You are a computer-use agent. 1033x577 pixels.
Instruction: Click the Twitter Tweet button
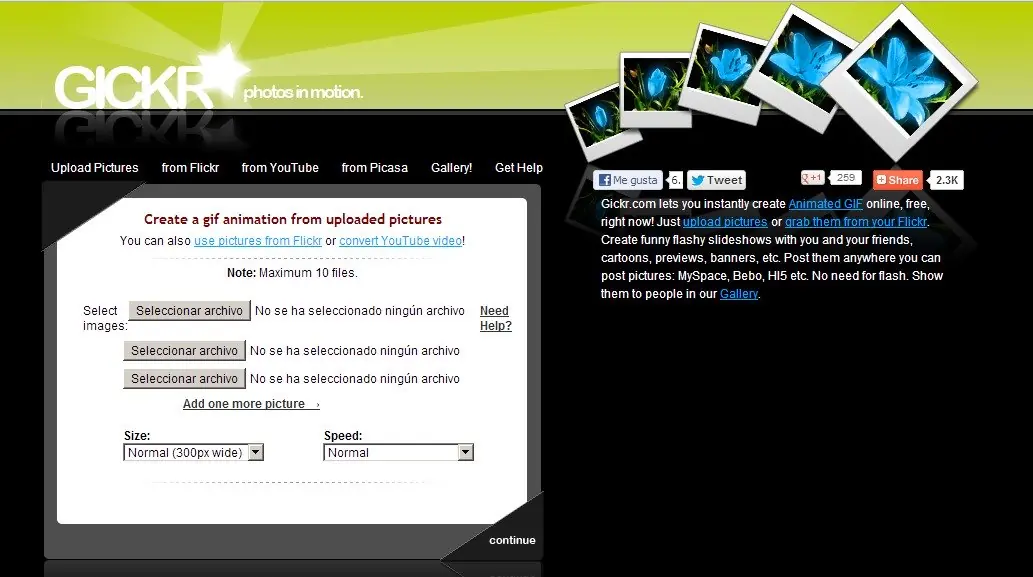717,180
